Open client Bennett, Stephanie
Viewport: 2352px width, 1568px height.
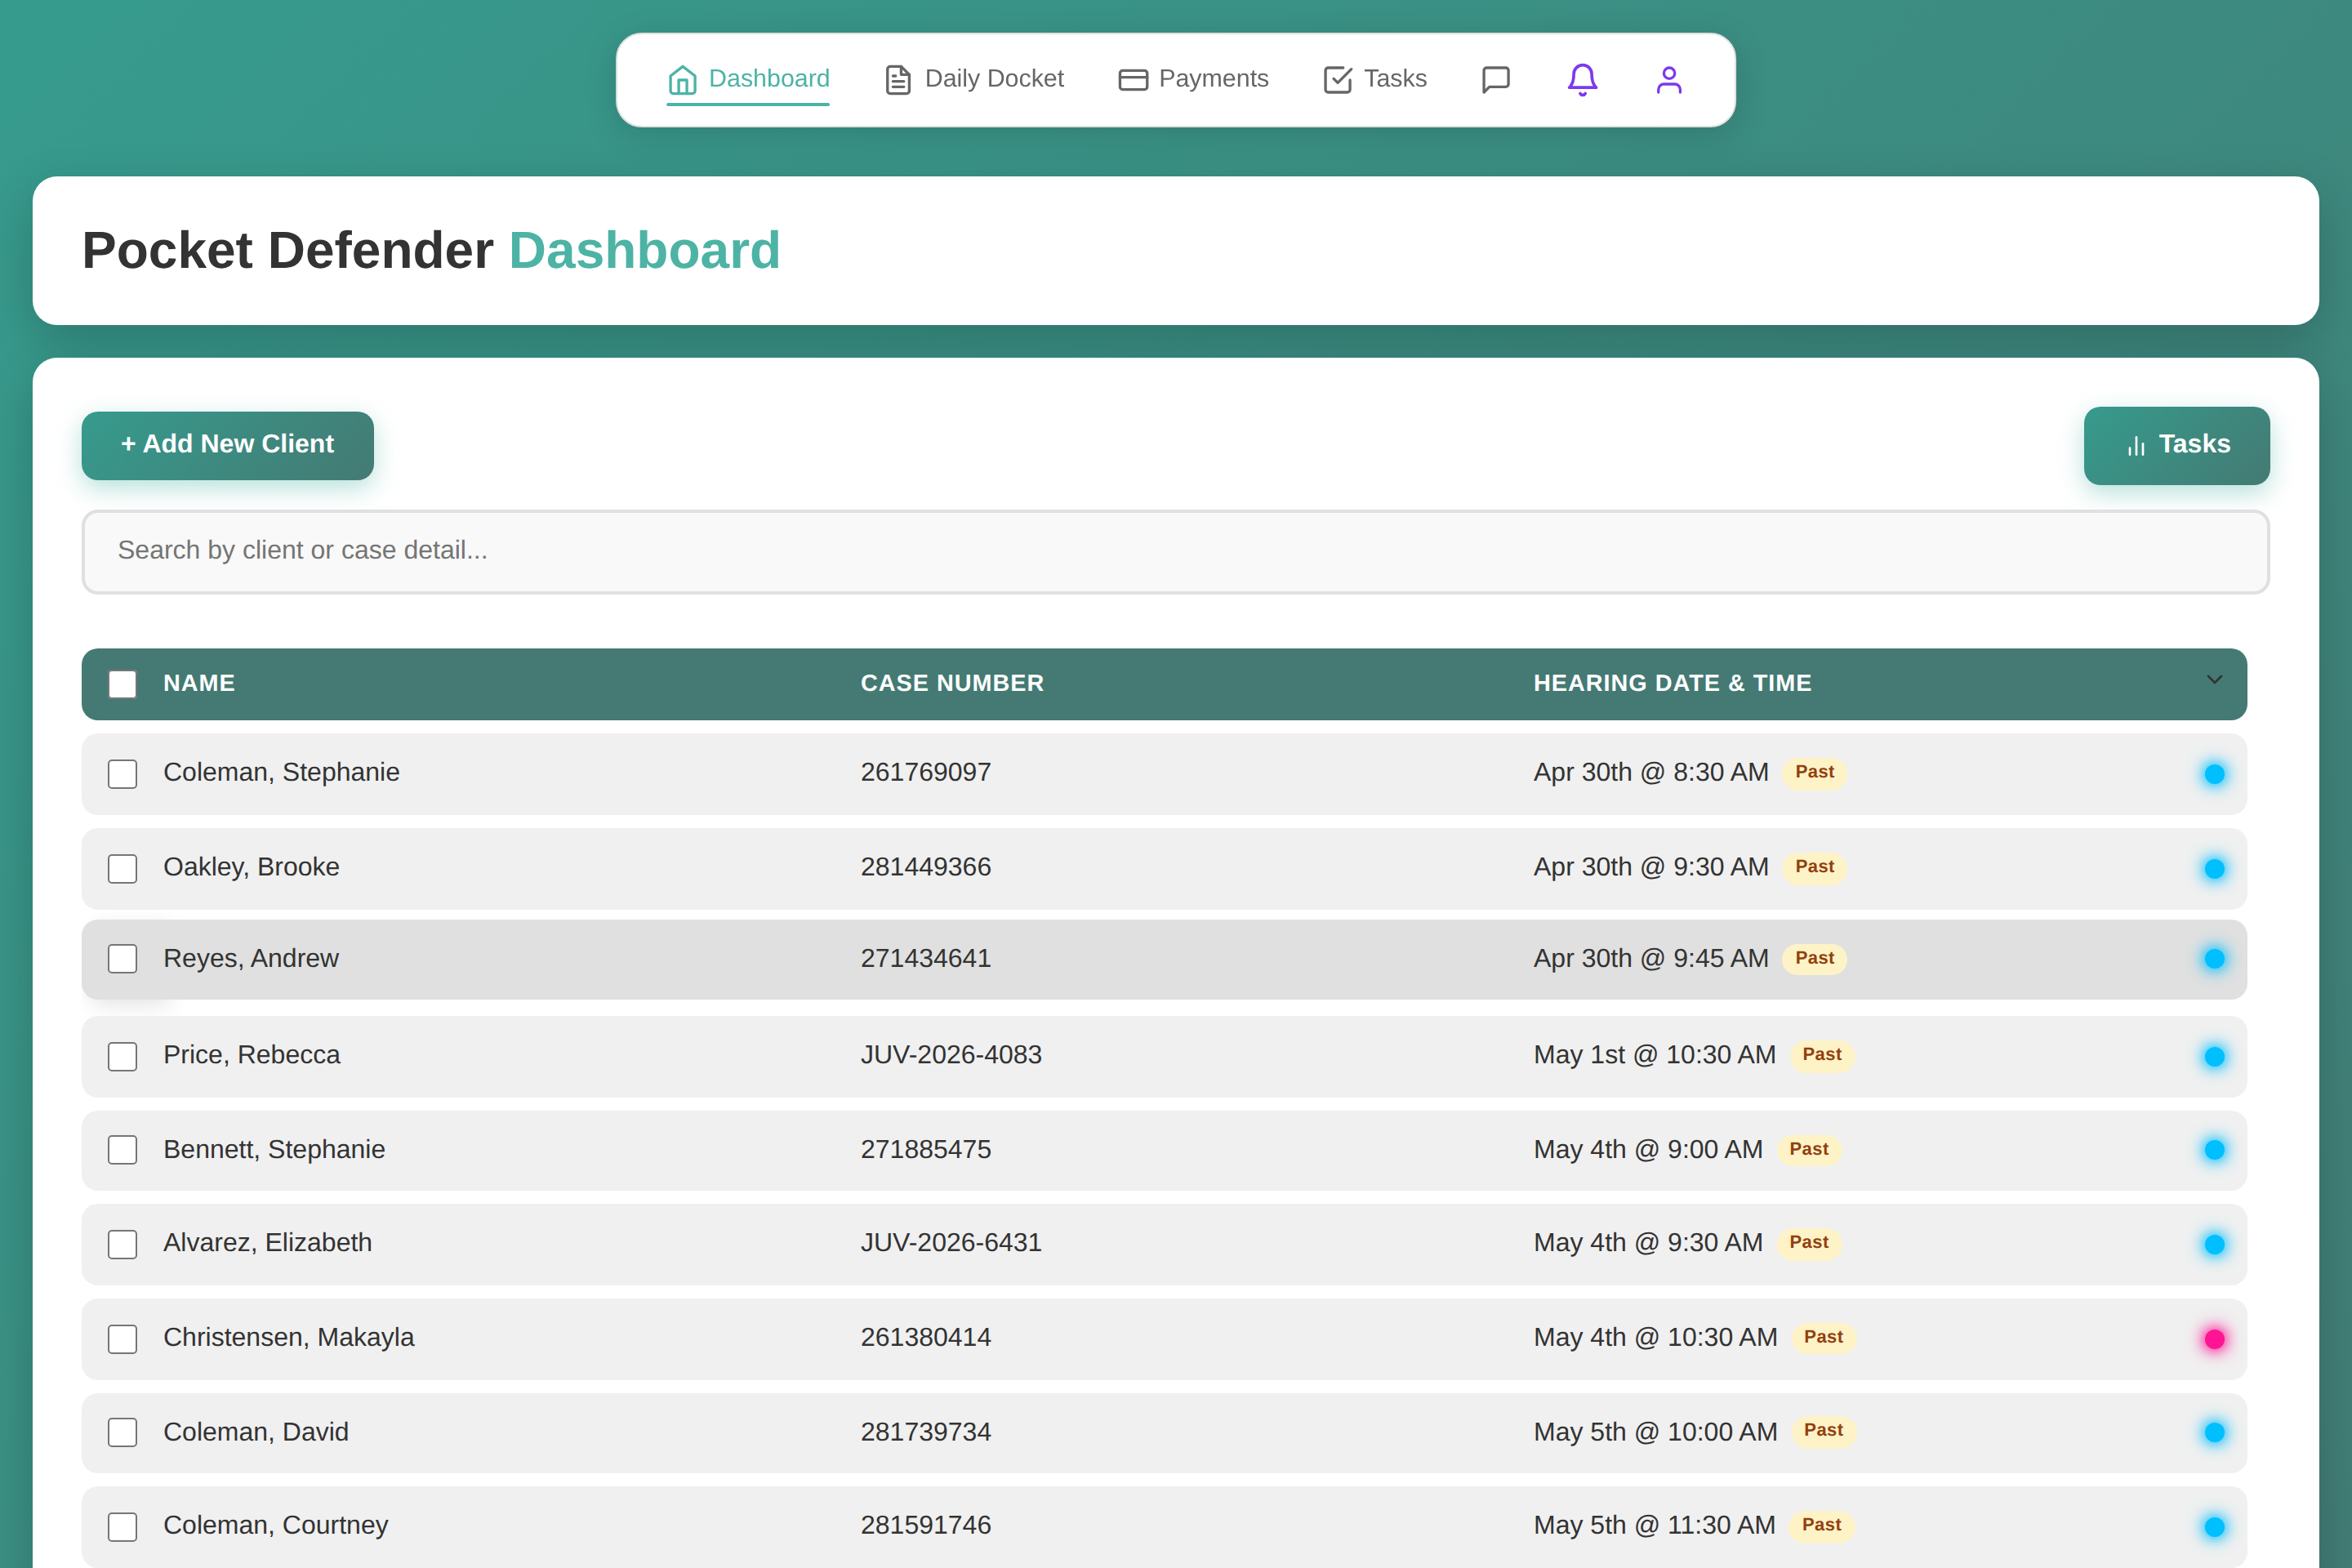tap(274, 1150)
